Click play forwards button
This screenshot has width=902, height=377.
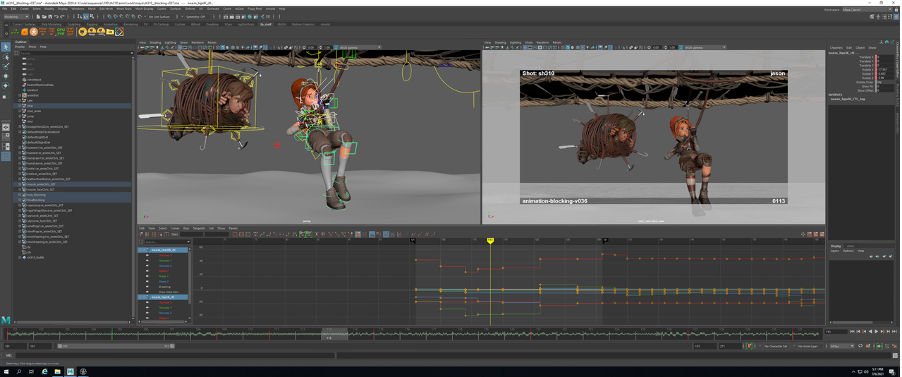point(876,332)
